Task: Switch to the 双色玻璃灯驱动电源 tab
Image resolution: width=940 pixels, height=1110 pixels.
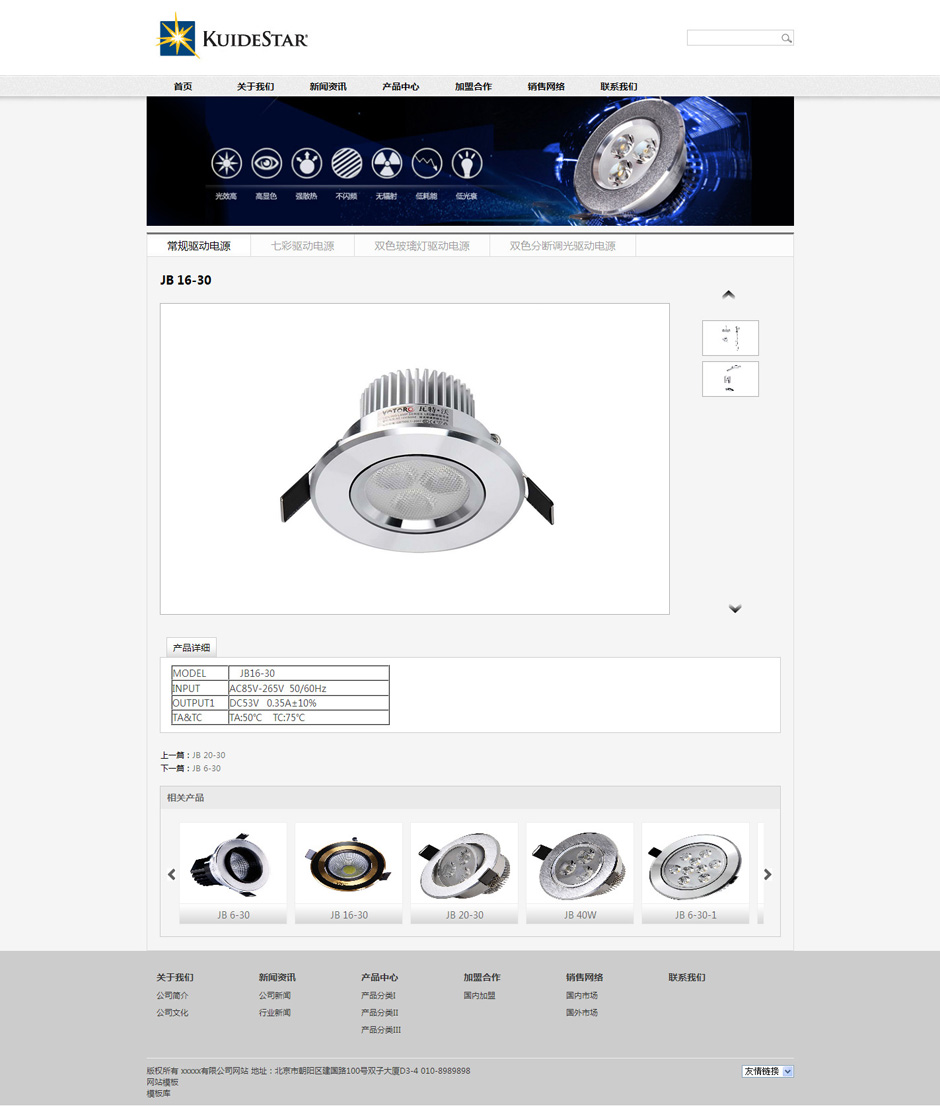Action: pyautogui.click(x=422, y=246)
